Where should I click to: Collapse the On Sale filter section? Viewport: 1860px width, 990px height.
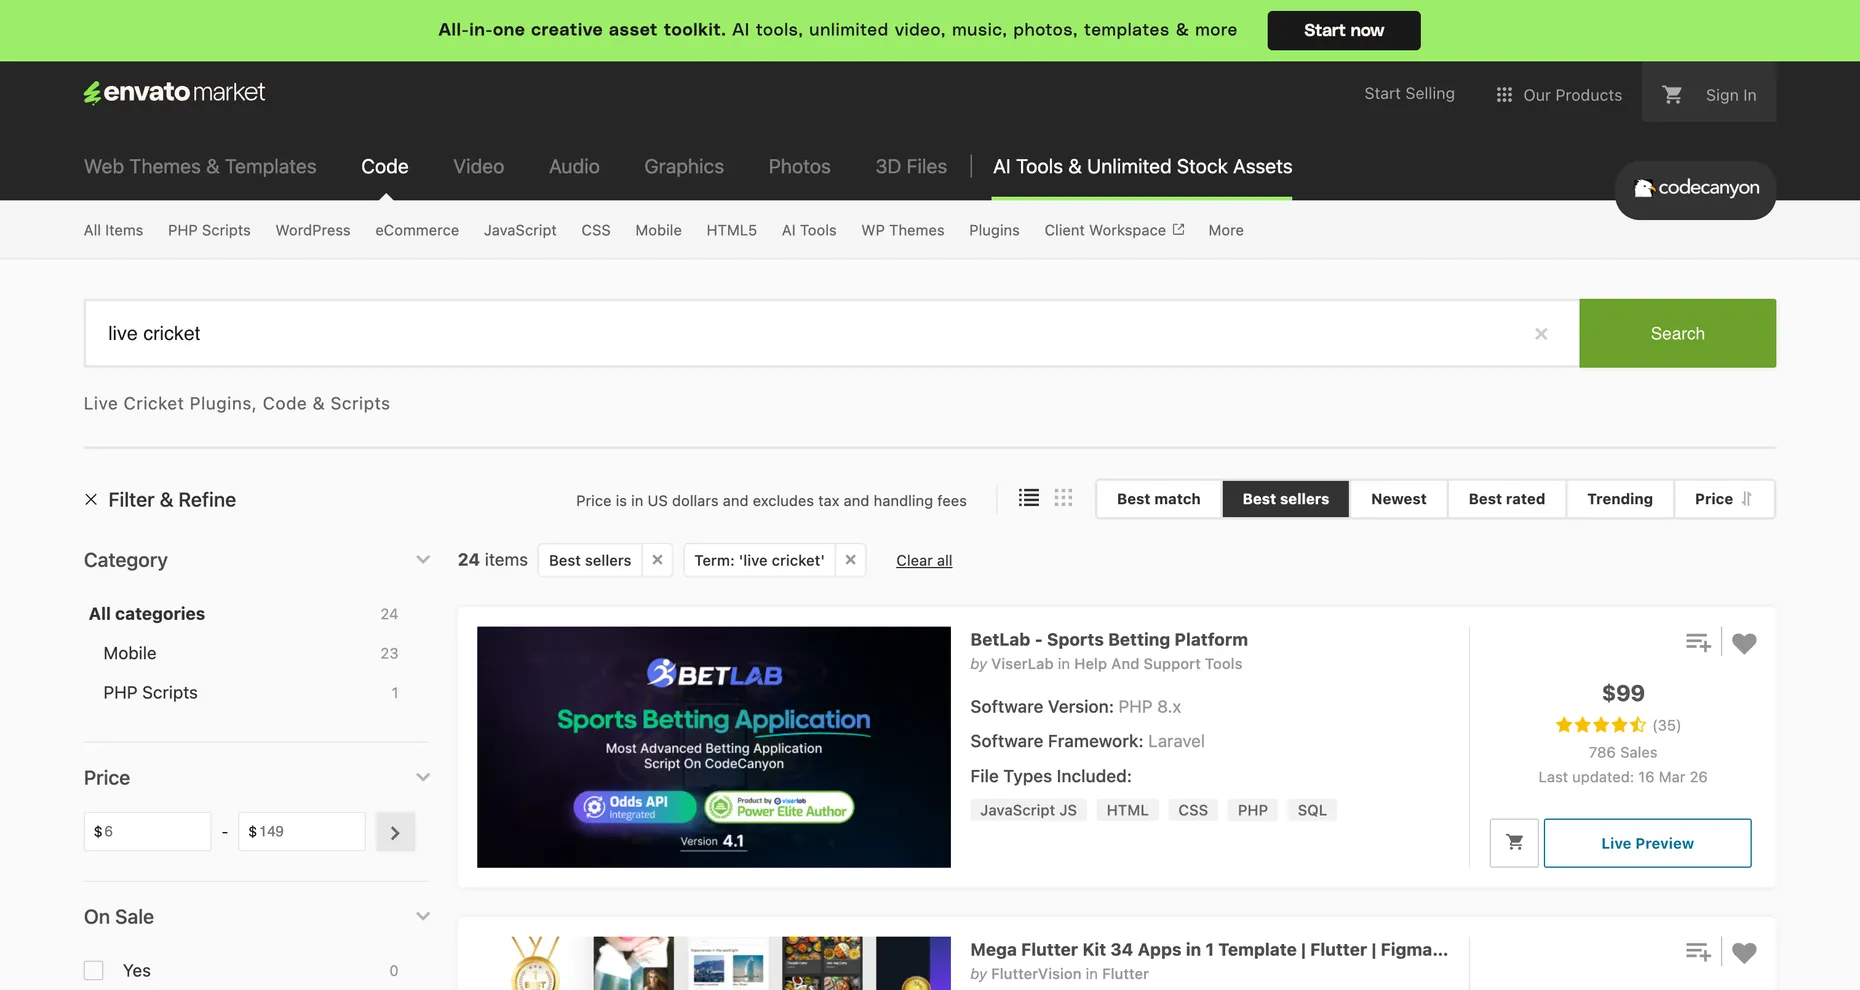click(423, 917)
